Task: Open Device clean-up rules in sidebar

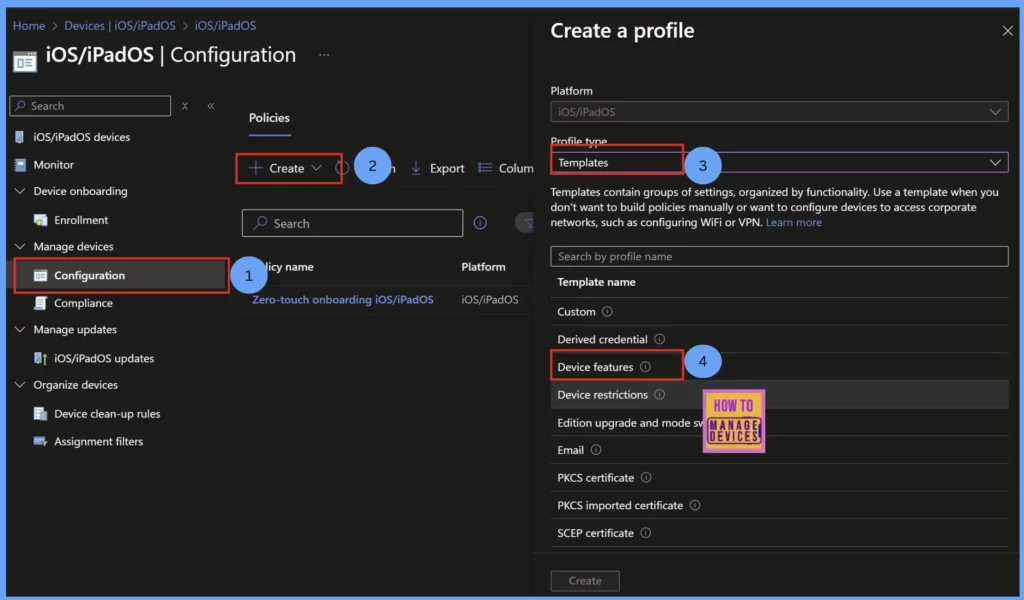Action: tap(107, 413)
